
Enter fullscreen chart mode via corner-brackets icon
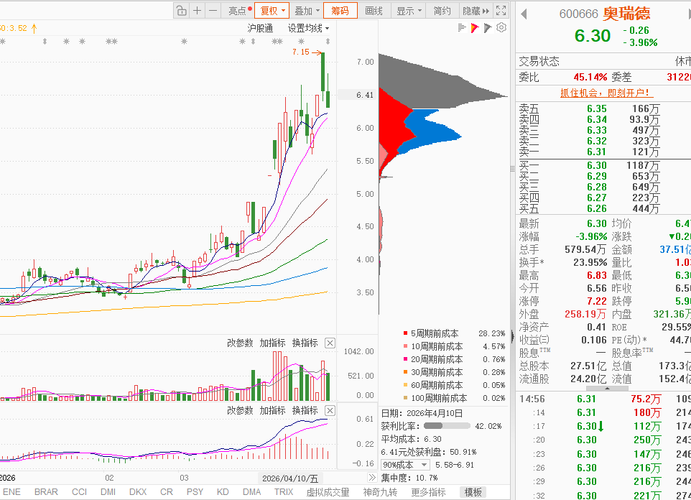pyautogui.click(x=501, y=11)
